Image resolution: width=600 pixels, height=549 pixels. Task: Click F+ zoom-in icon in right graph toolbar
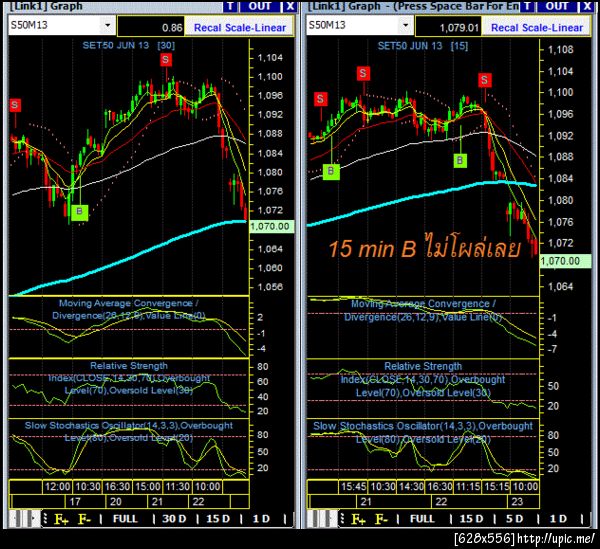359,519
